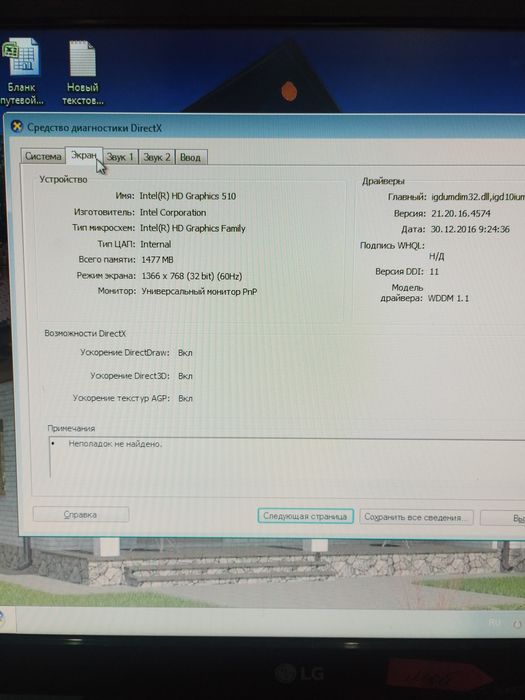The height and width of the screenshot is (700, 525).
Task: Switch to the Система tab
Action: [x=43, y=156]
